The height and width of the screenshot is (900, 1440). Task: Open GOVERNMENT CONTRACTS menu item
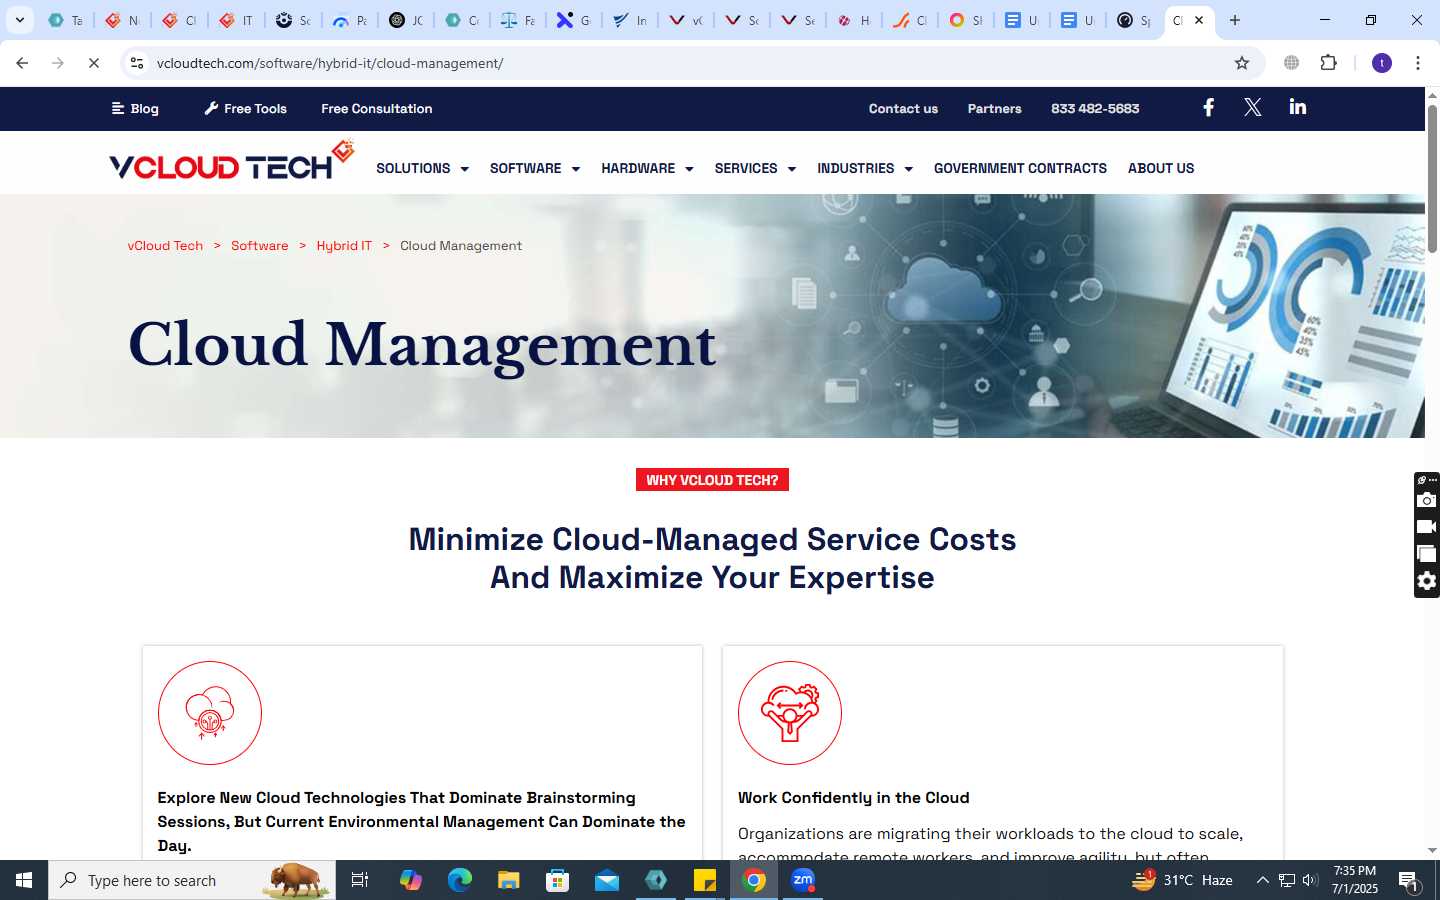[1020, 168]
